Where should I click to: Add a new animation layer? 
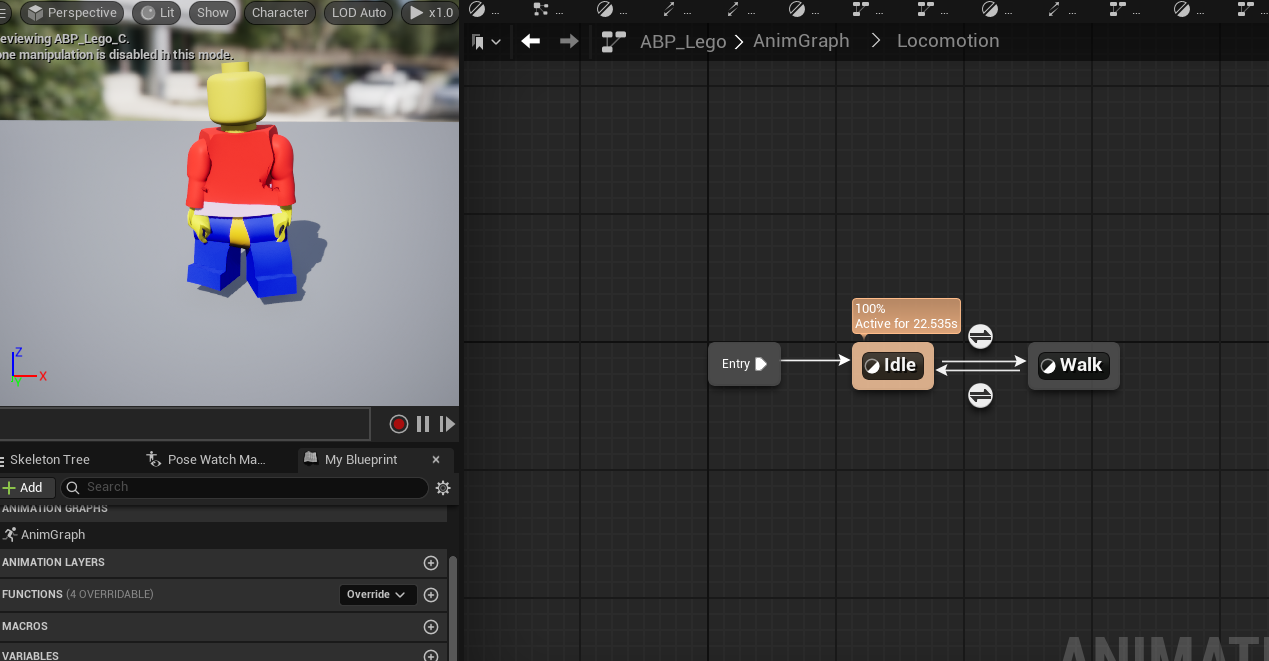[431, 563]
